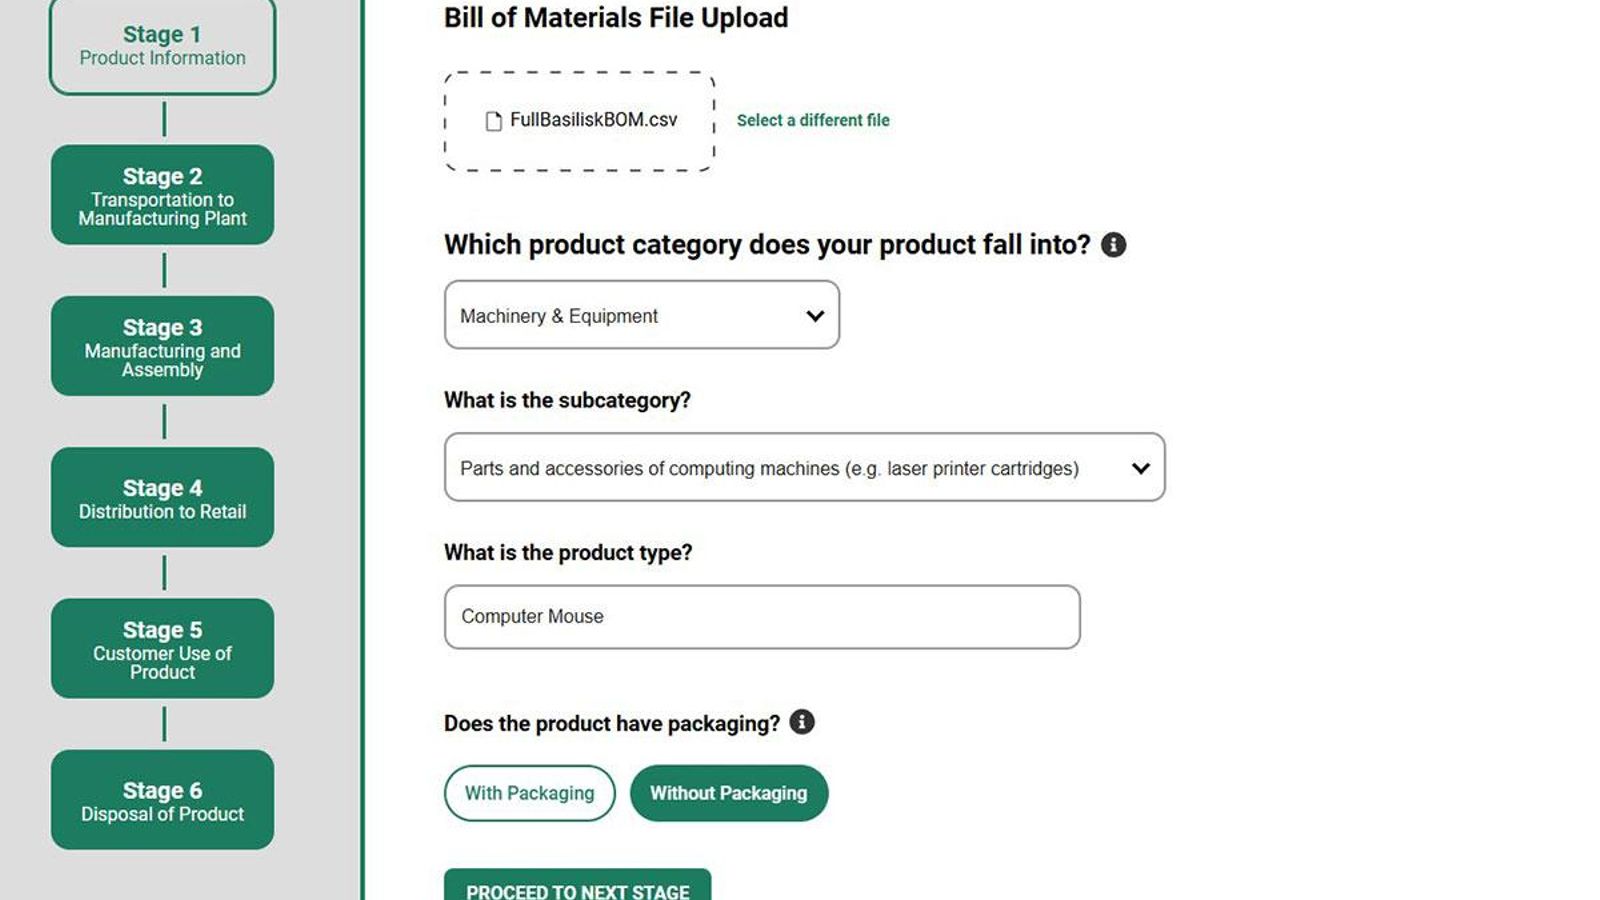Navigate to Stage 4 Distribution to Retail
This screenshot has height=900, width=1600.
tap(162, 497)
